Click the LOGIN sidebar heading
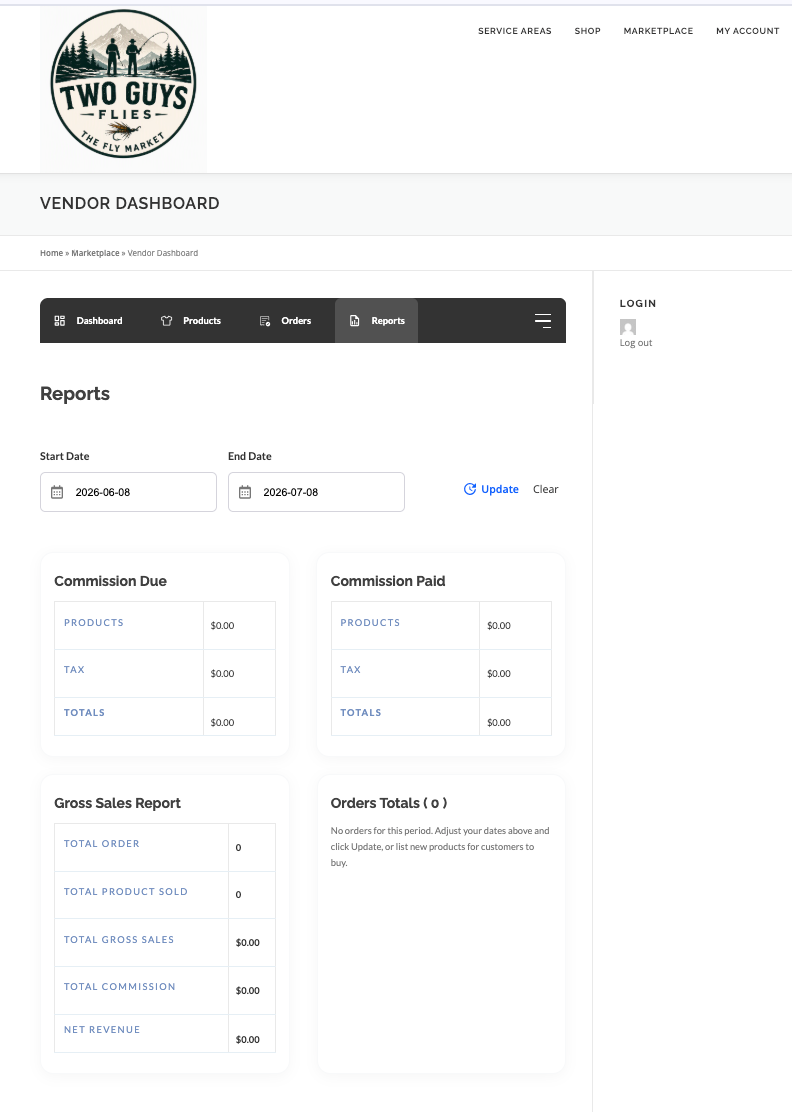The height and width of the screenshot is (1112, 792). pos(638,304)
